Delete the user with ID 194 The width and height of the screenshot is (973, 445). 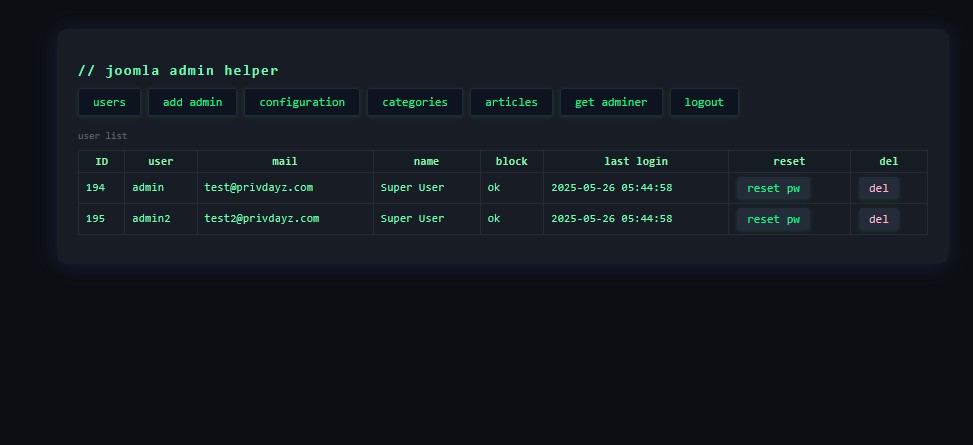pyautogui.click(x=879, y=188)
